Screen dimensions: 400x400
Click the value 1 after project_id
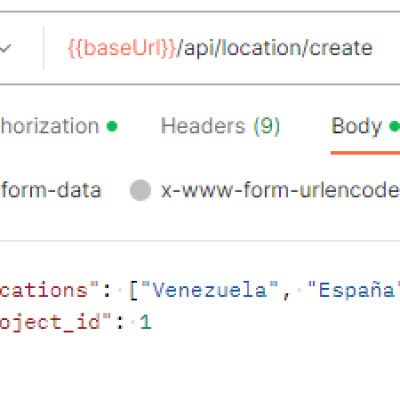pos(145,322)
